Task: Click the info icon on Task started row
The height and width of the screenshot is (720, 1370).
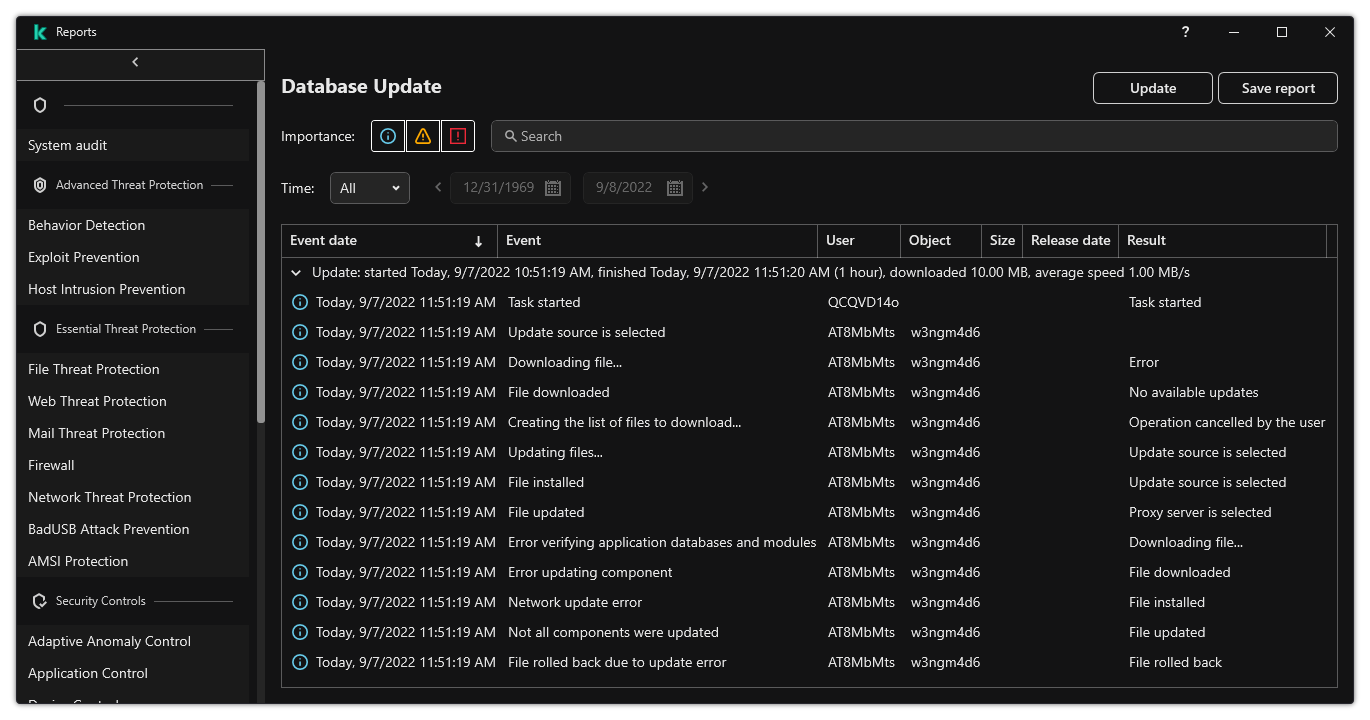Action: click(298, 302)
